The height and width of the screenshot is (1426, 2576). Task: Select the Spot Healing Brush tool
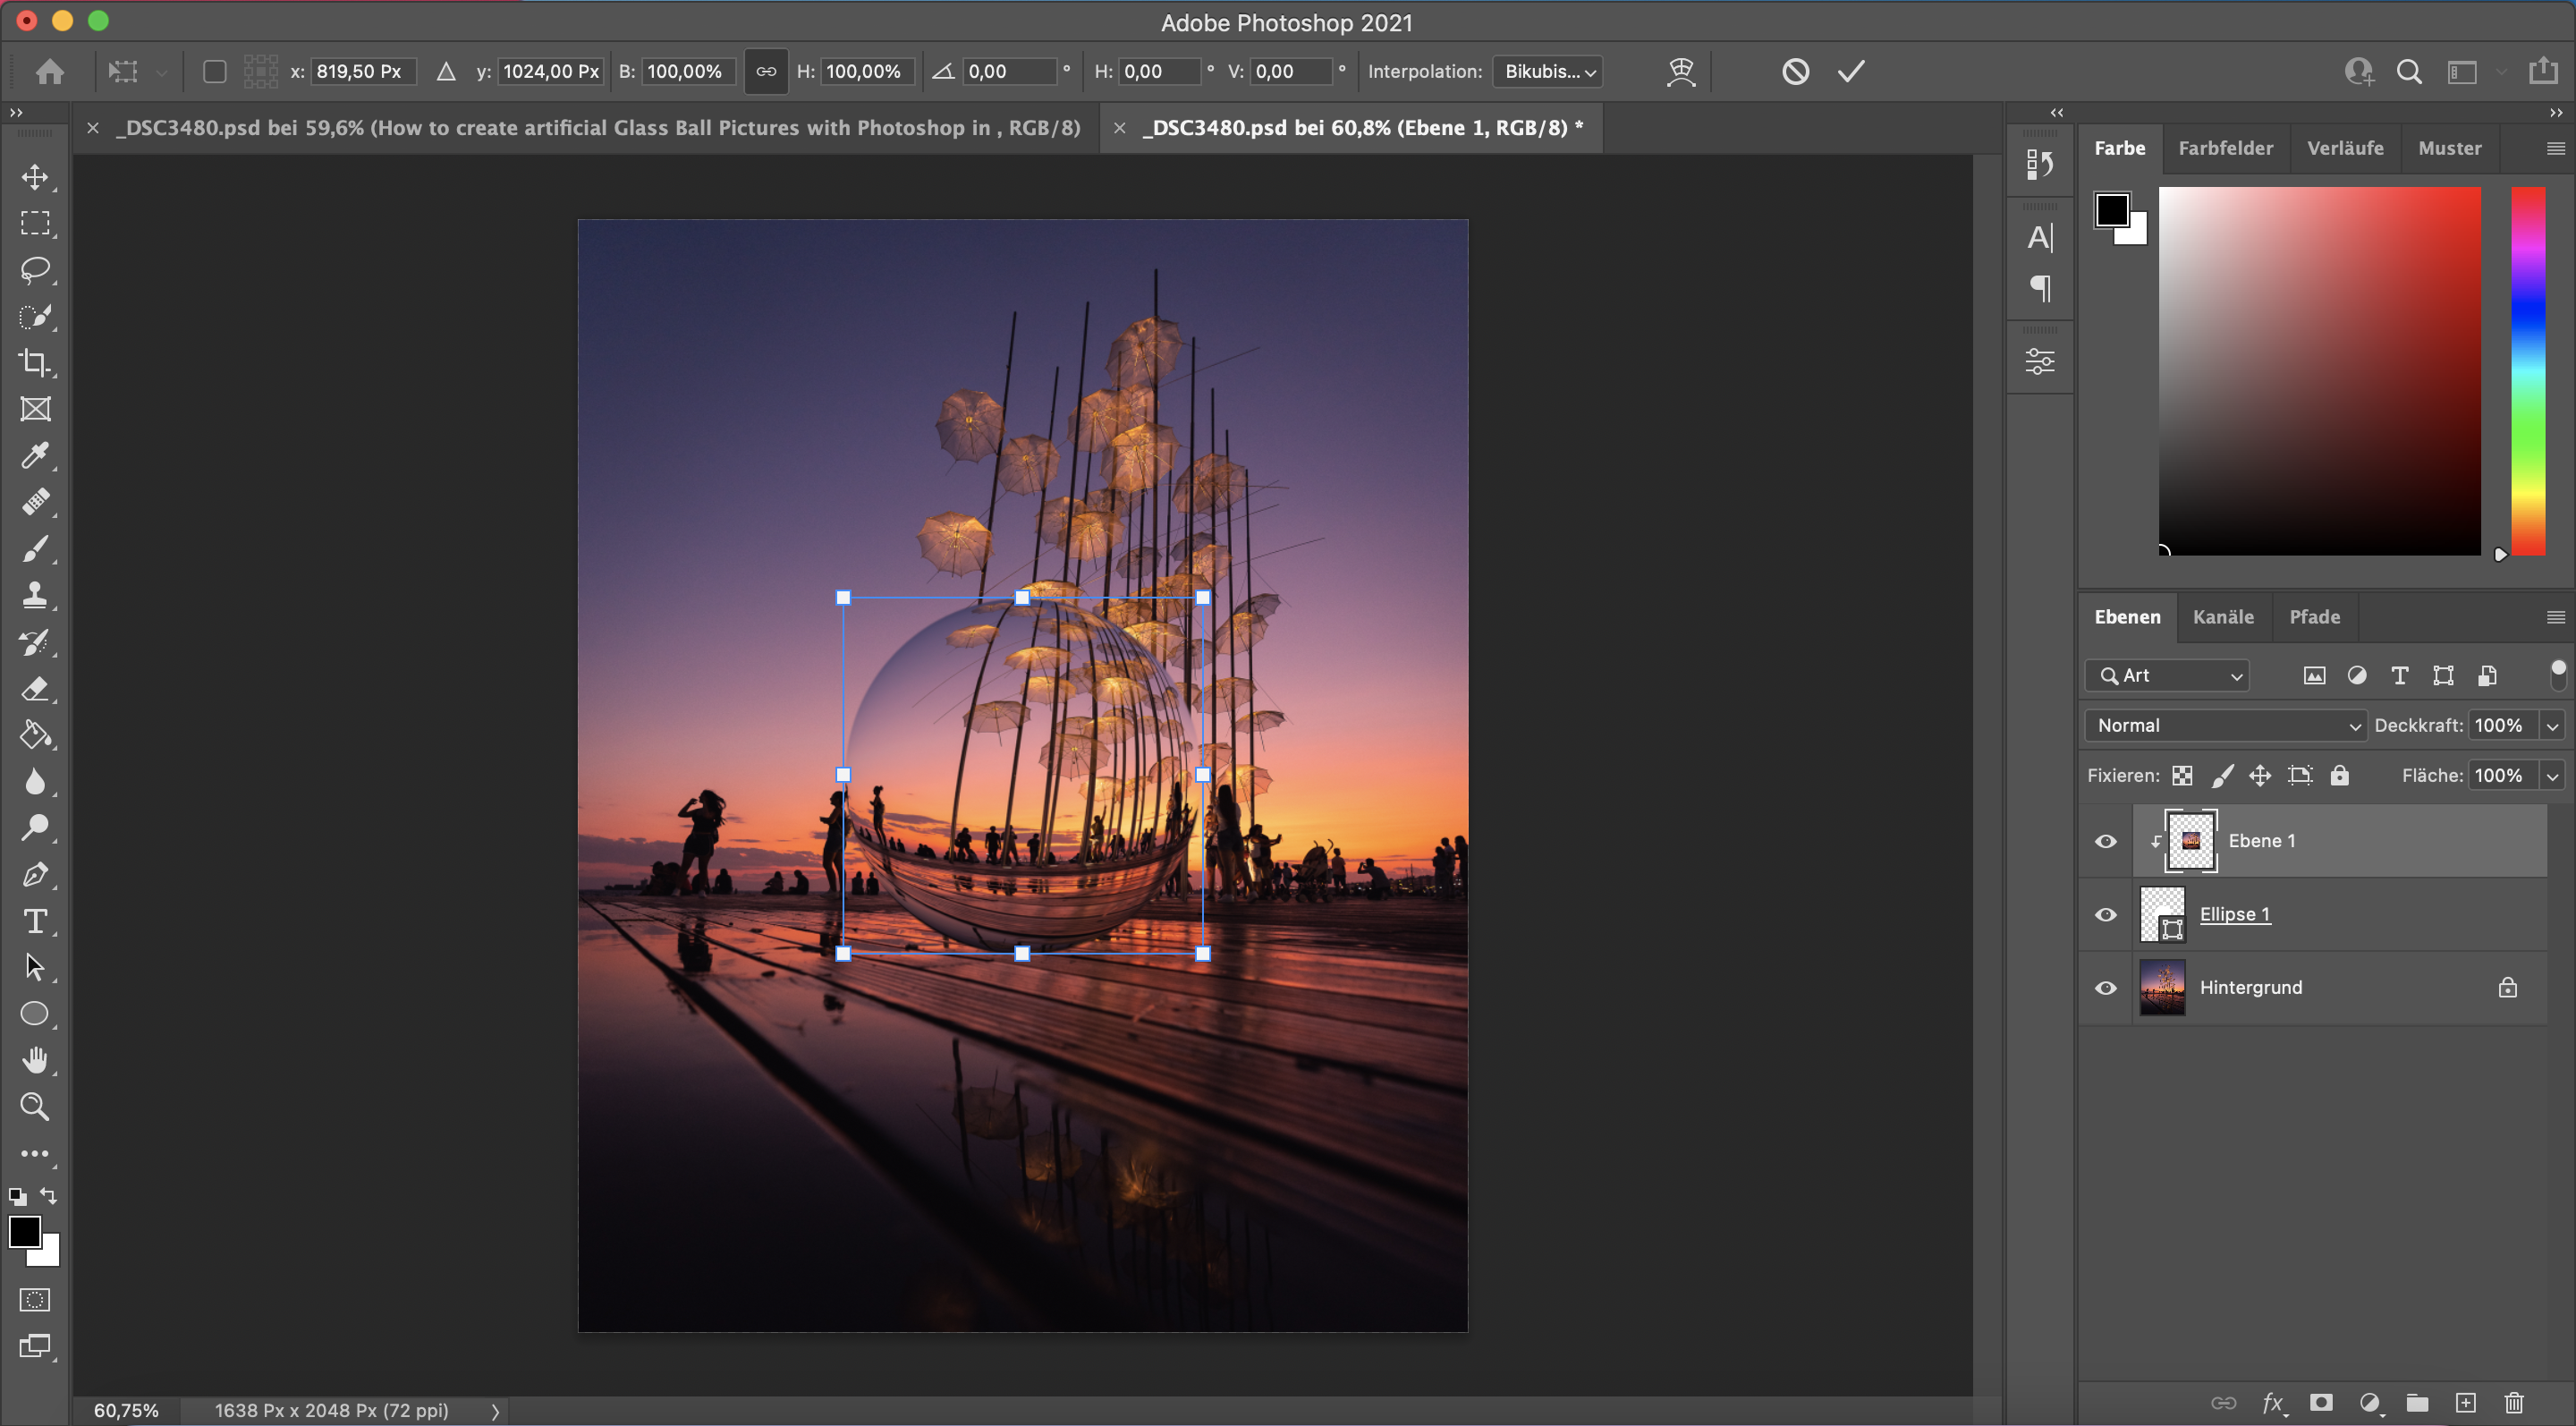click(35, 502)
